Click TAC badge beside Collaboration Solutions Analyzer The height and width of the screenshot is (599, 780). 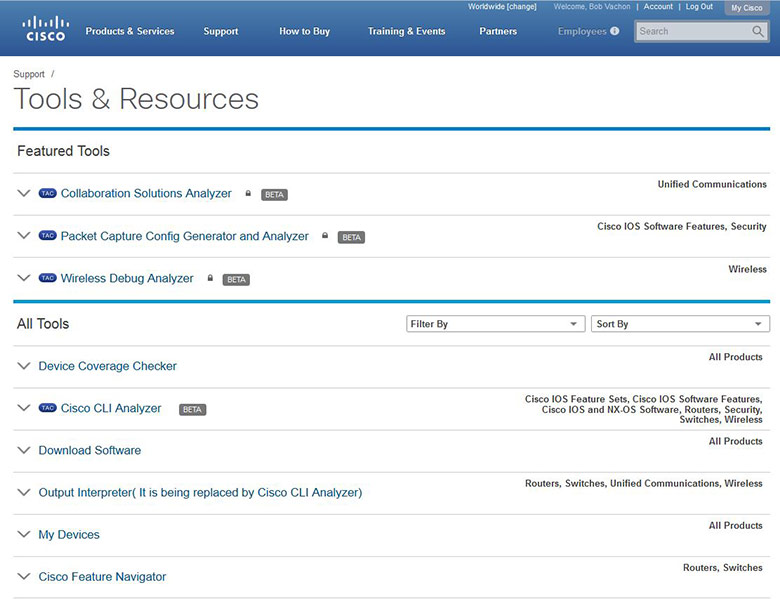(48, 194)
